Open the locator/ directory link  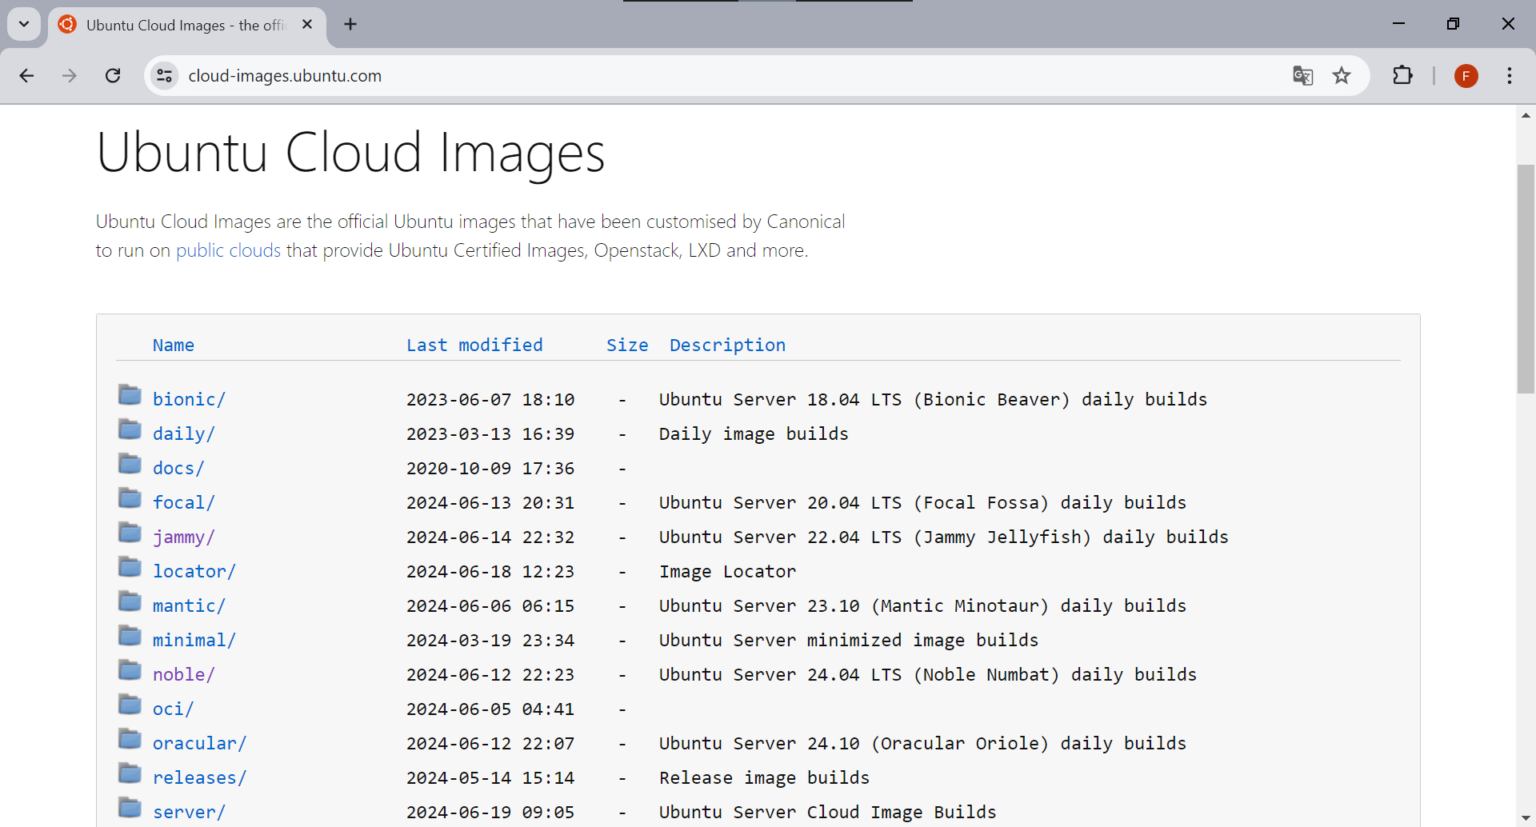coord(194,571)
